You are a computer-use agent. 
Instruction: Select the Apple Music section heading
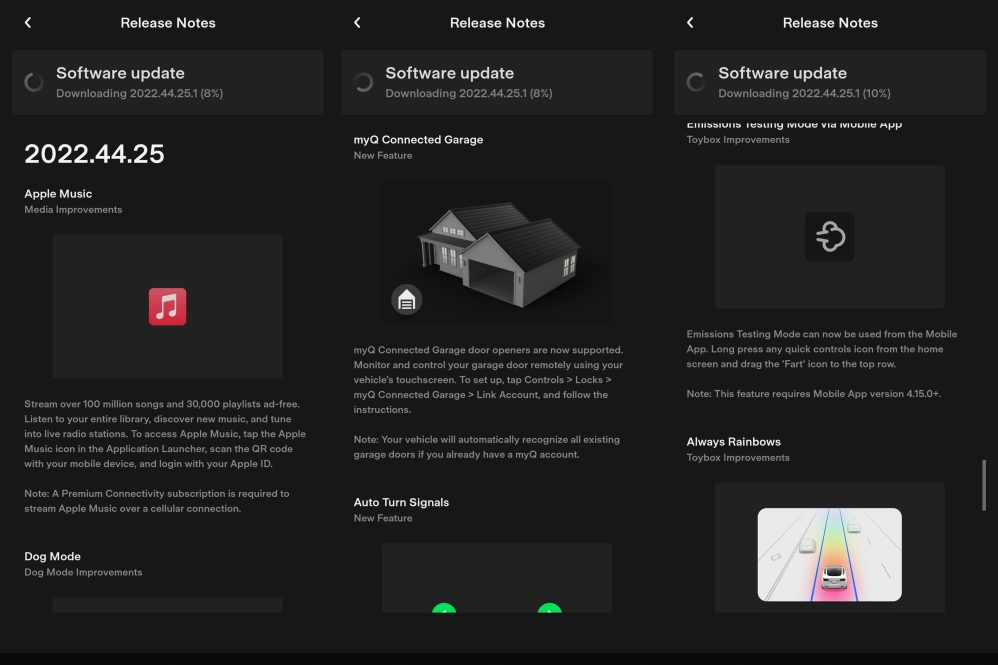click(x=58, y=194)
